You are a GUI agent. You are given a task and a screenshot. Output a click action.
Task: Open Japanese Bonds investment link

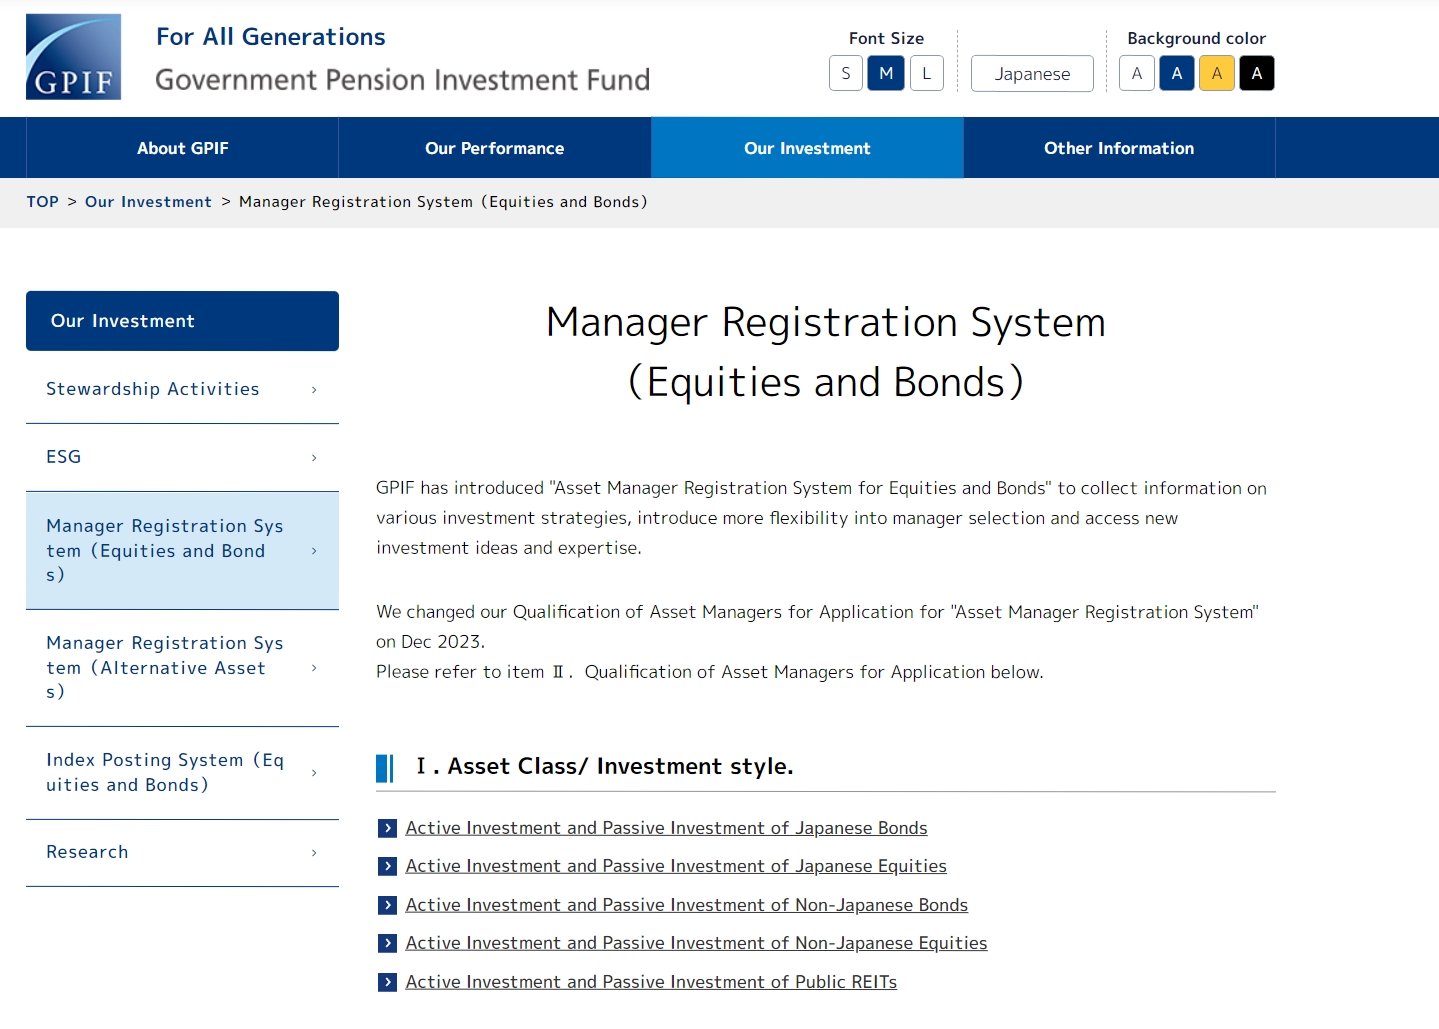coord(666,828)
